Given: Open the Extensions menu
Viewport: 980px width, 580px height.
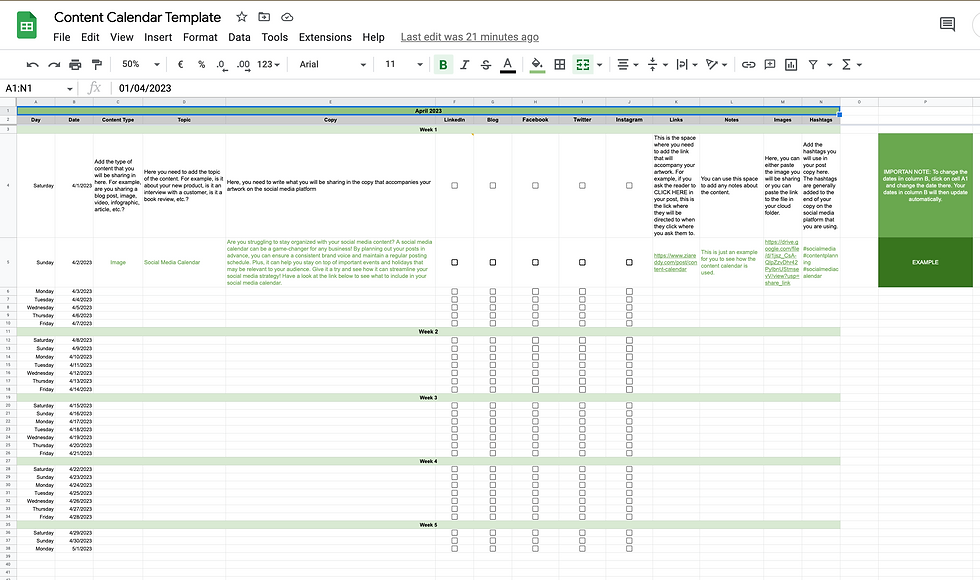Looking at the screenshot, I should click(325, 37).
